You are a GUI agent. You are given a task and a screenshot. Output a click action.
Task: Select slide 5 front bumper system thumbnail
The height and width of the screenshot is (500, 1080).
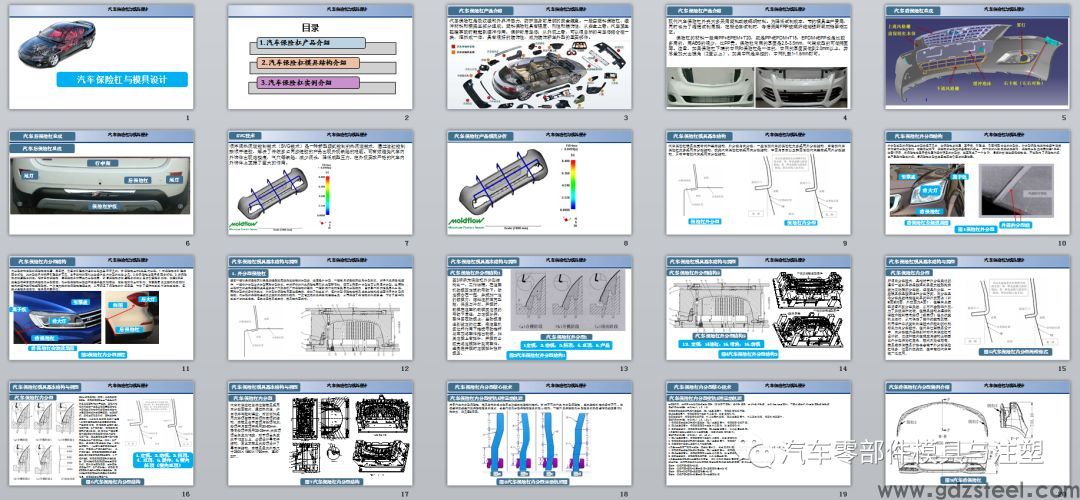click(x=977, y=56)
